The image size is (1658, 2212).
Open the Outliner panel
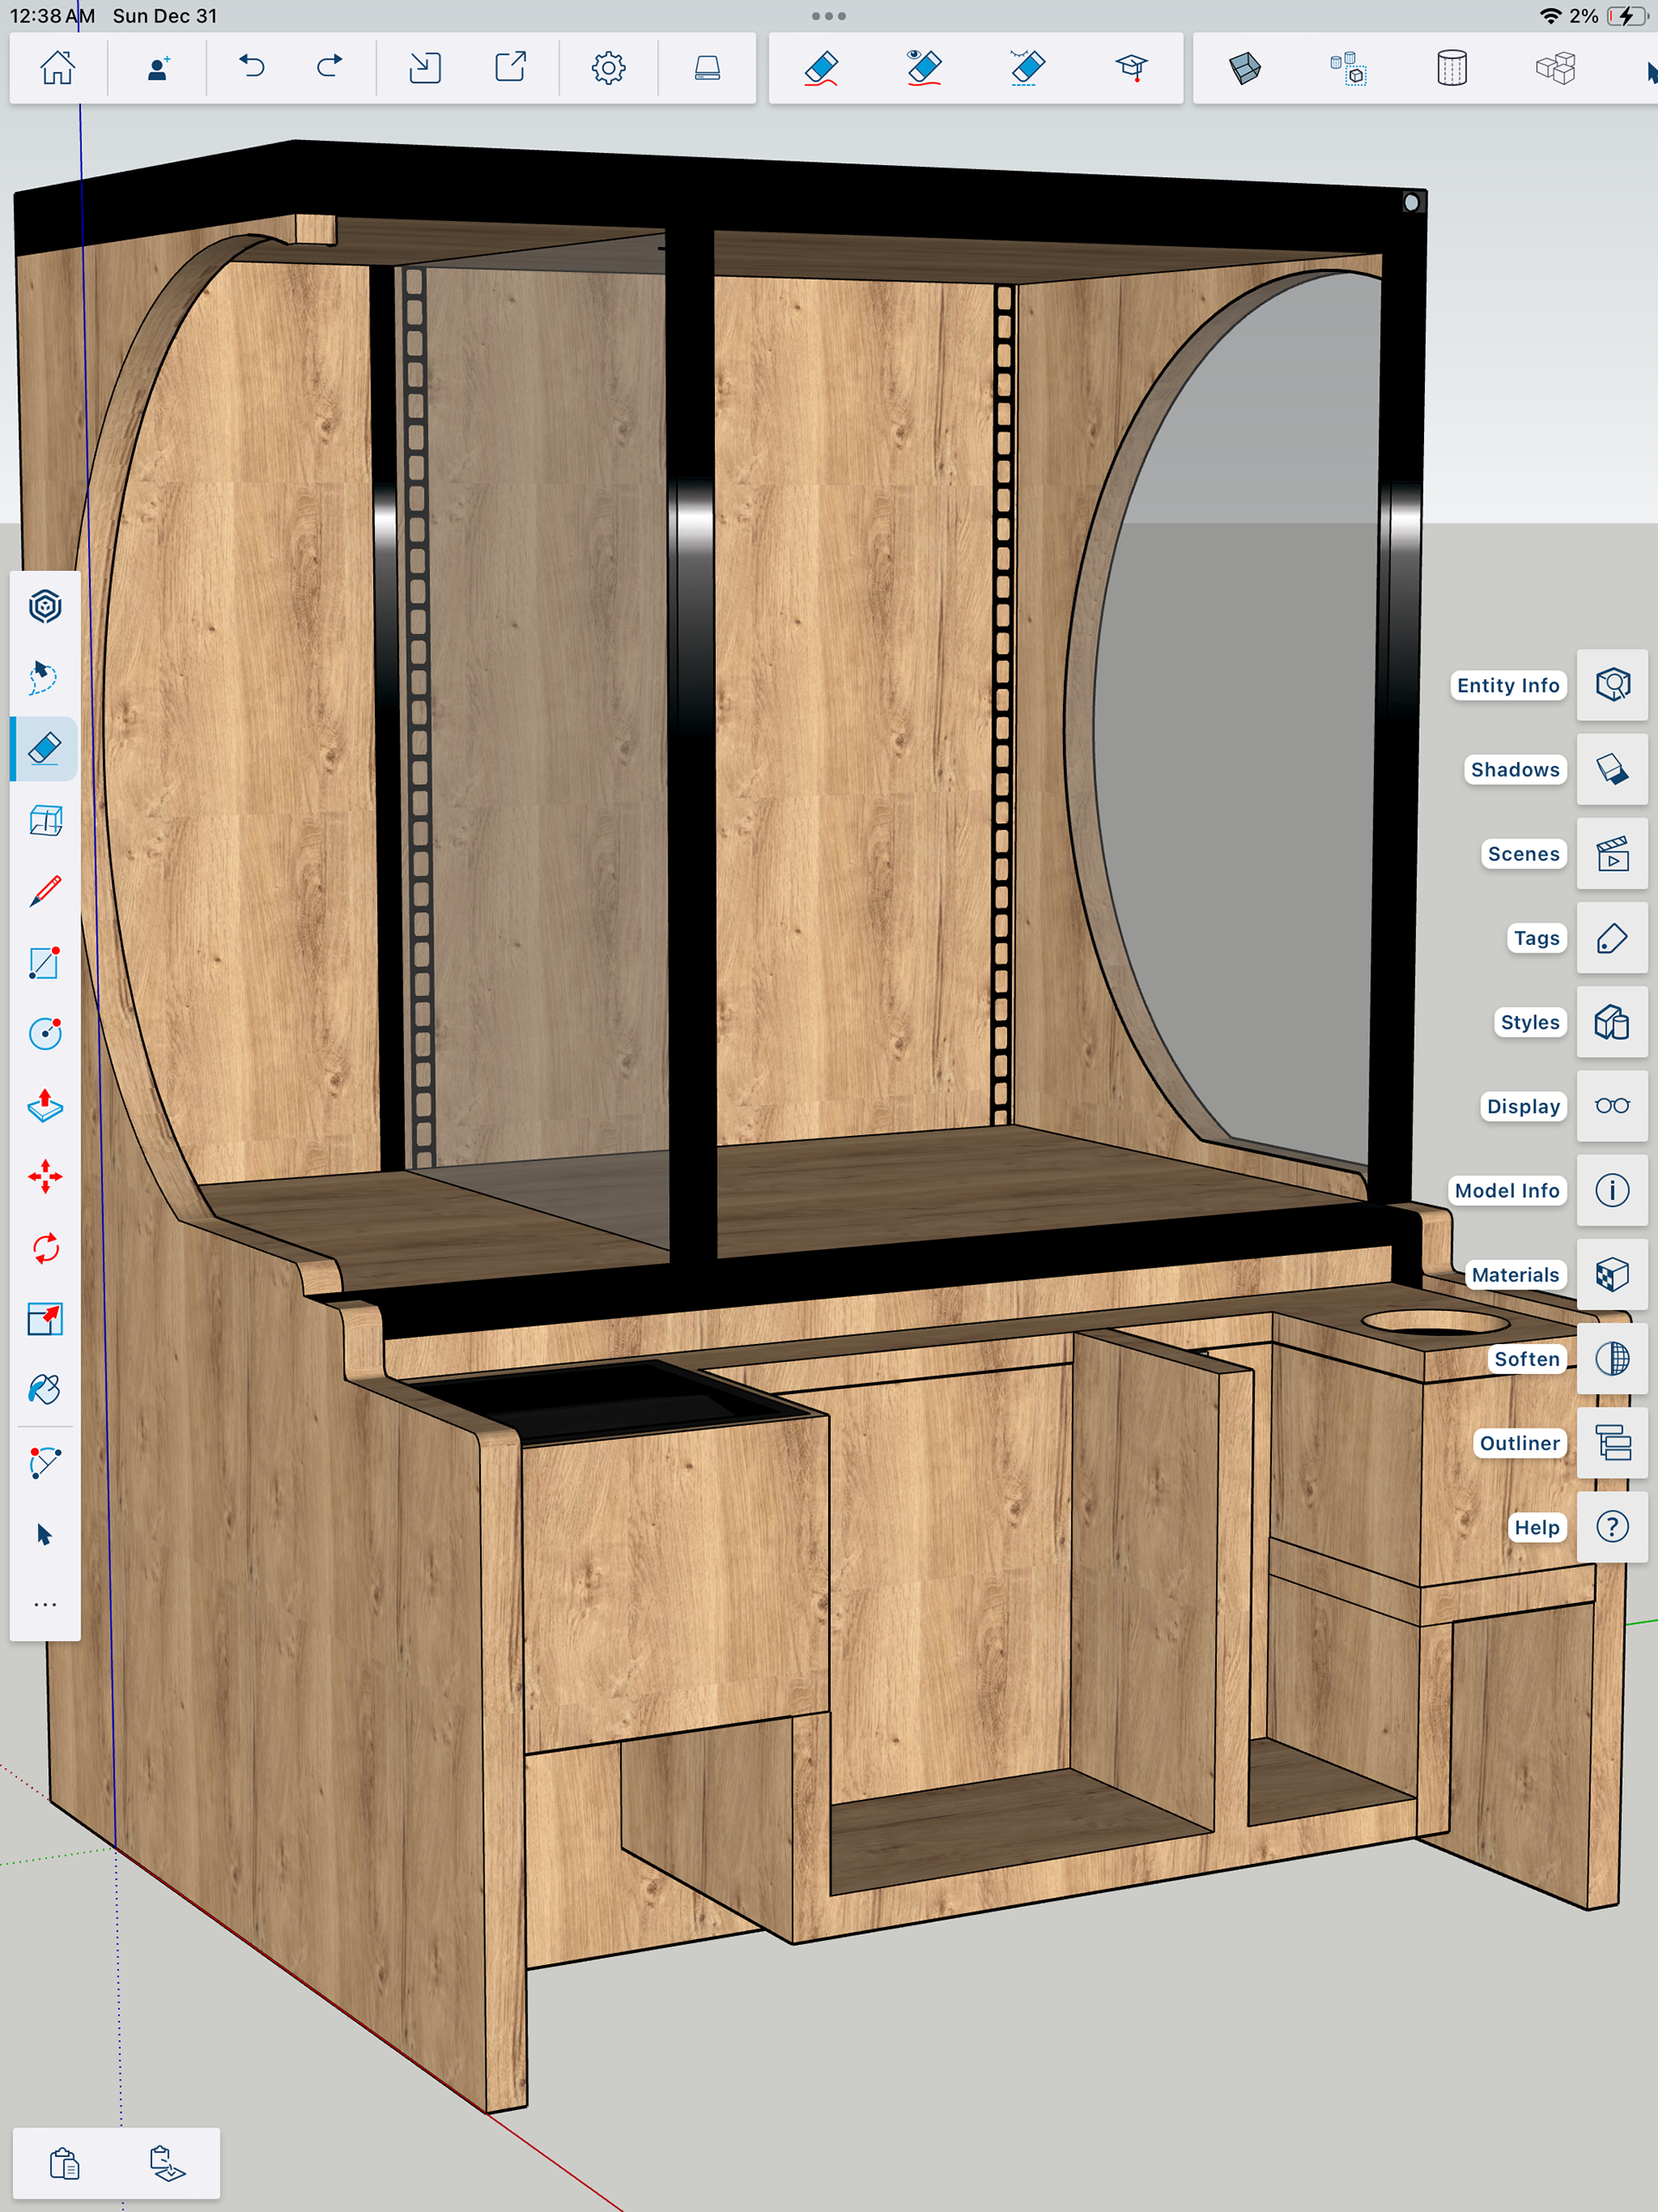coord(1612,1443)
